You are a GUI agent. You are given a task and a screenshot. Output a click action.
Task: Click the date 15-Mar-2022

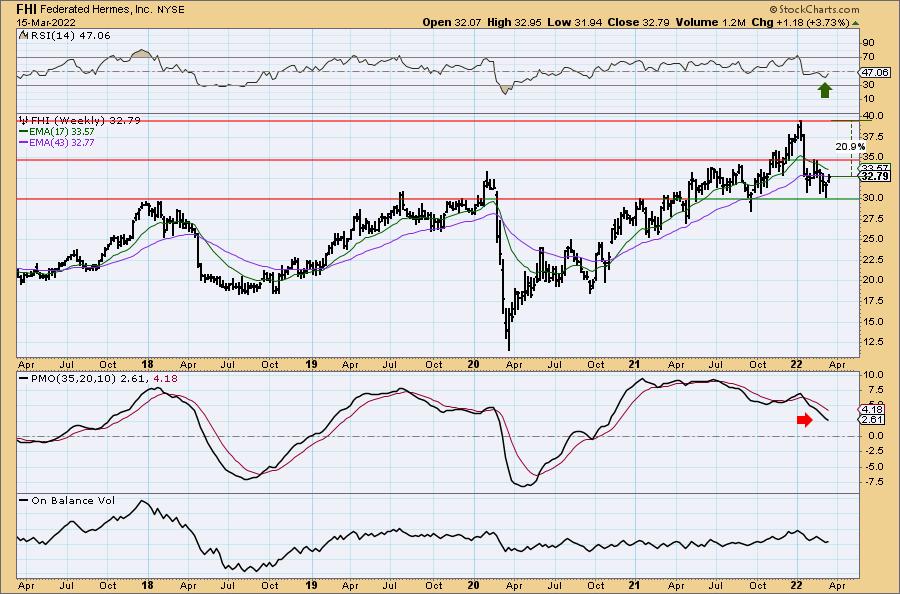44,22
